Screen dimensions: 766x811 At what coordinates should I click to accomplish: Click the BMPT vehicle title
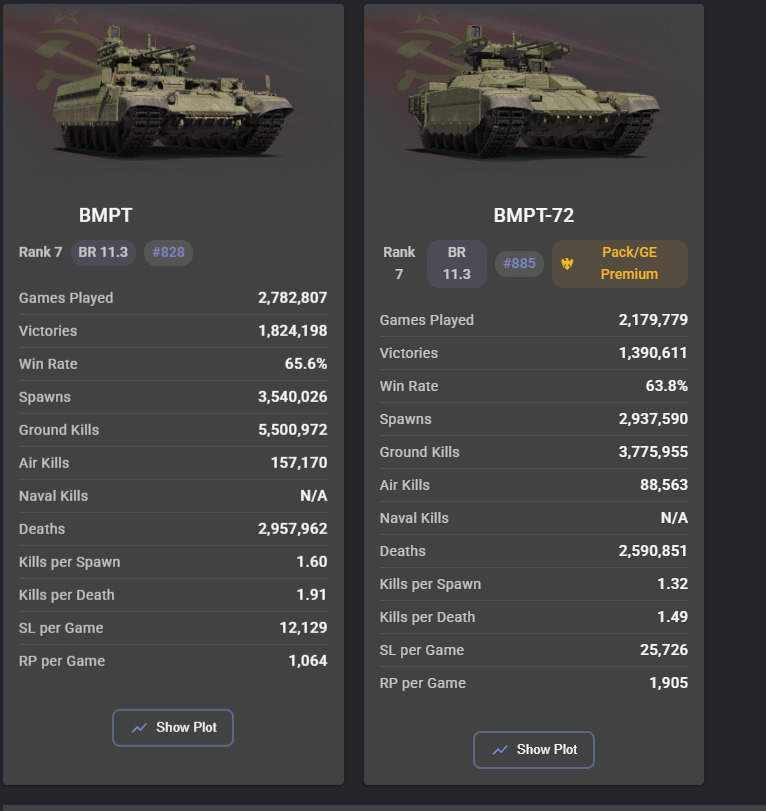click(x=105, y=215)
